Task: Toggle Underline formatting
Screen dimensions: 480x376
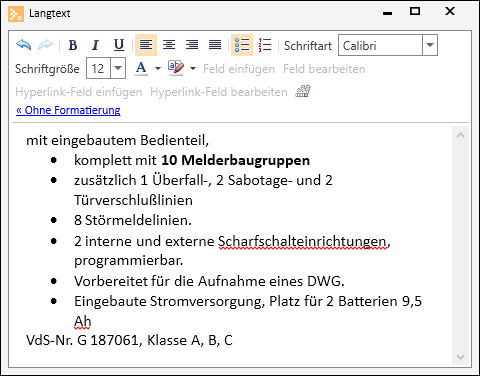Action: pyautogui.click(x=119, y=45)
